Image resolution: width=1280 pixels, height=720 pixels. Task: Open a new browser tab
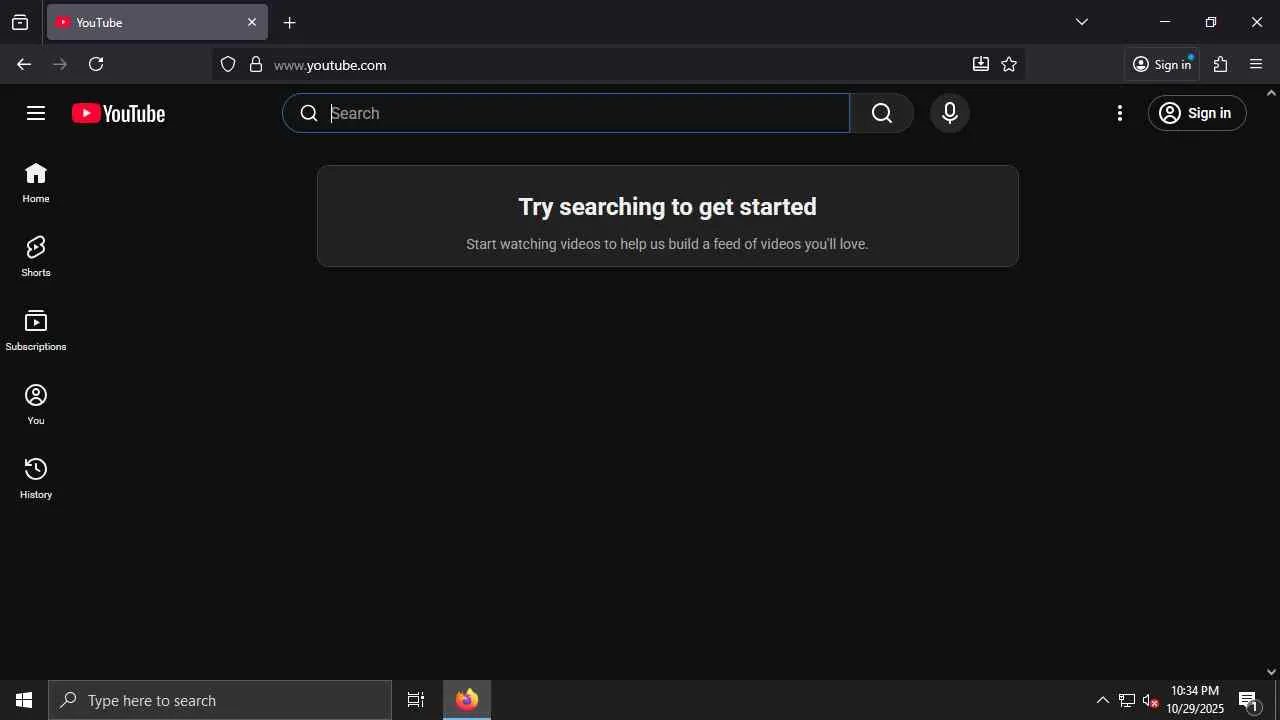290,22
